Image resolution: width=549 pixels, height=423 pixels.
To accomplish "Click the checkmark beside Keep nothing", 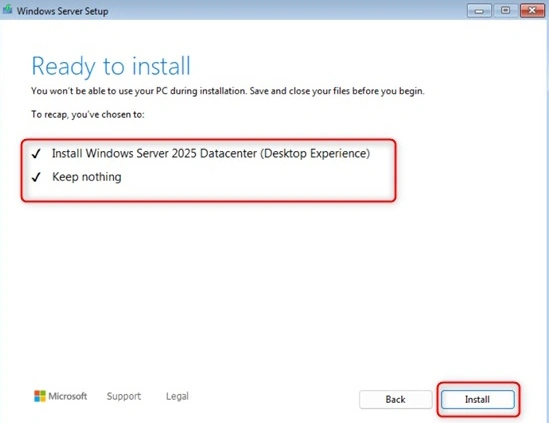I will pyautogui.click(x=36, y=177).
